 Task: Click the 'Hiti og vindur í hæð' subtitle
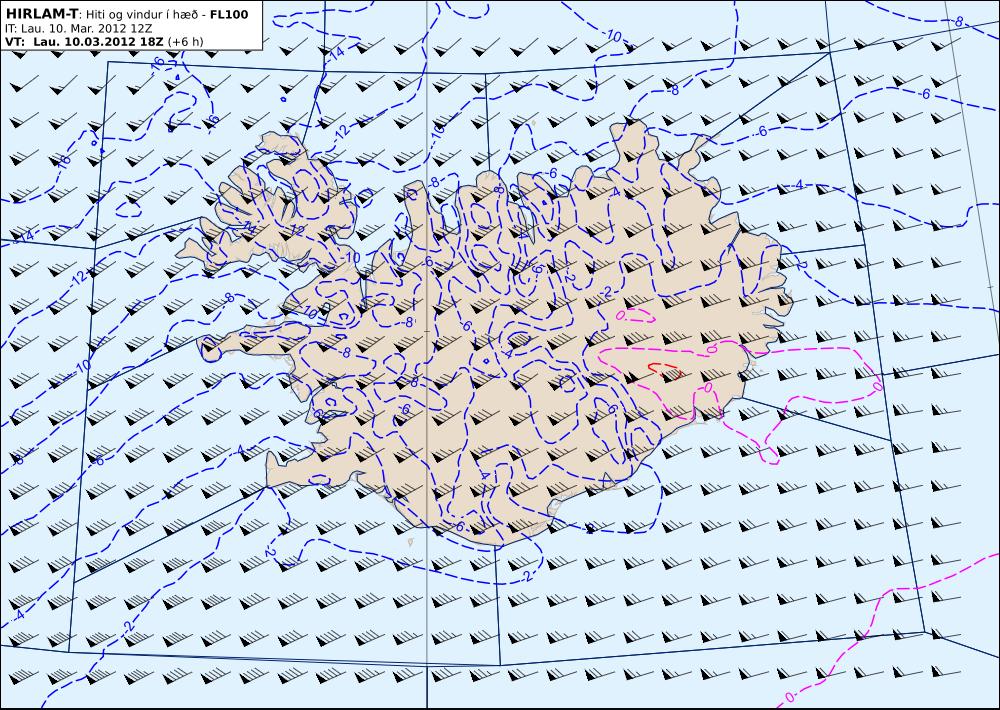pyautogui.click(x=140, y=15)
